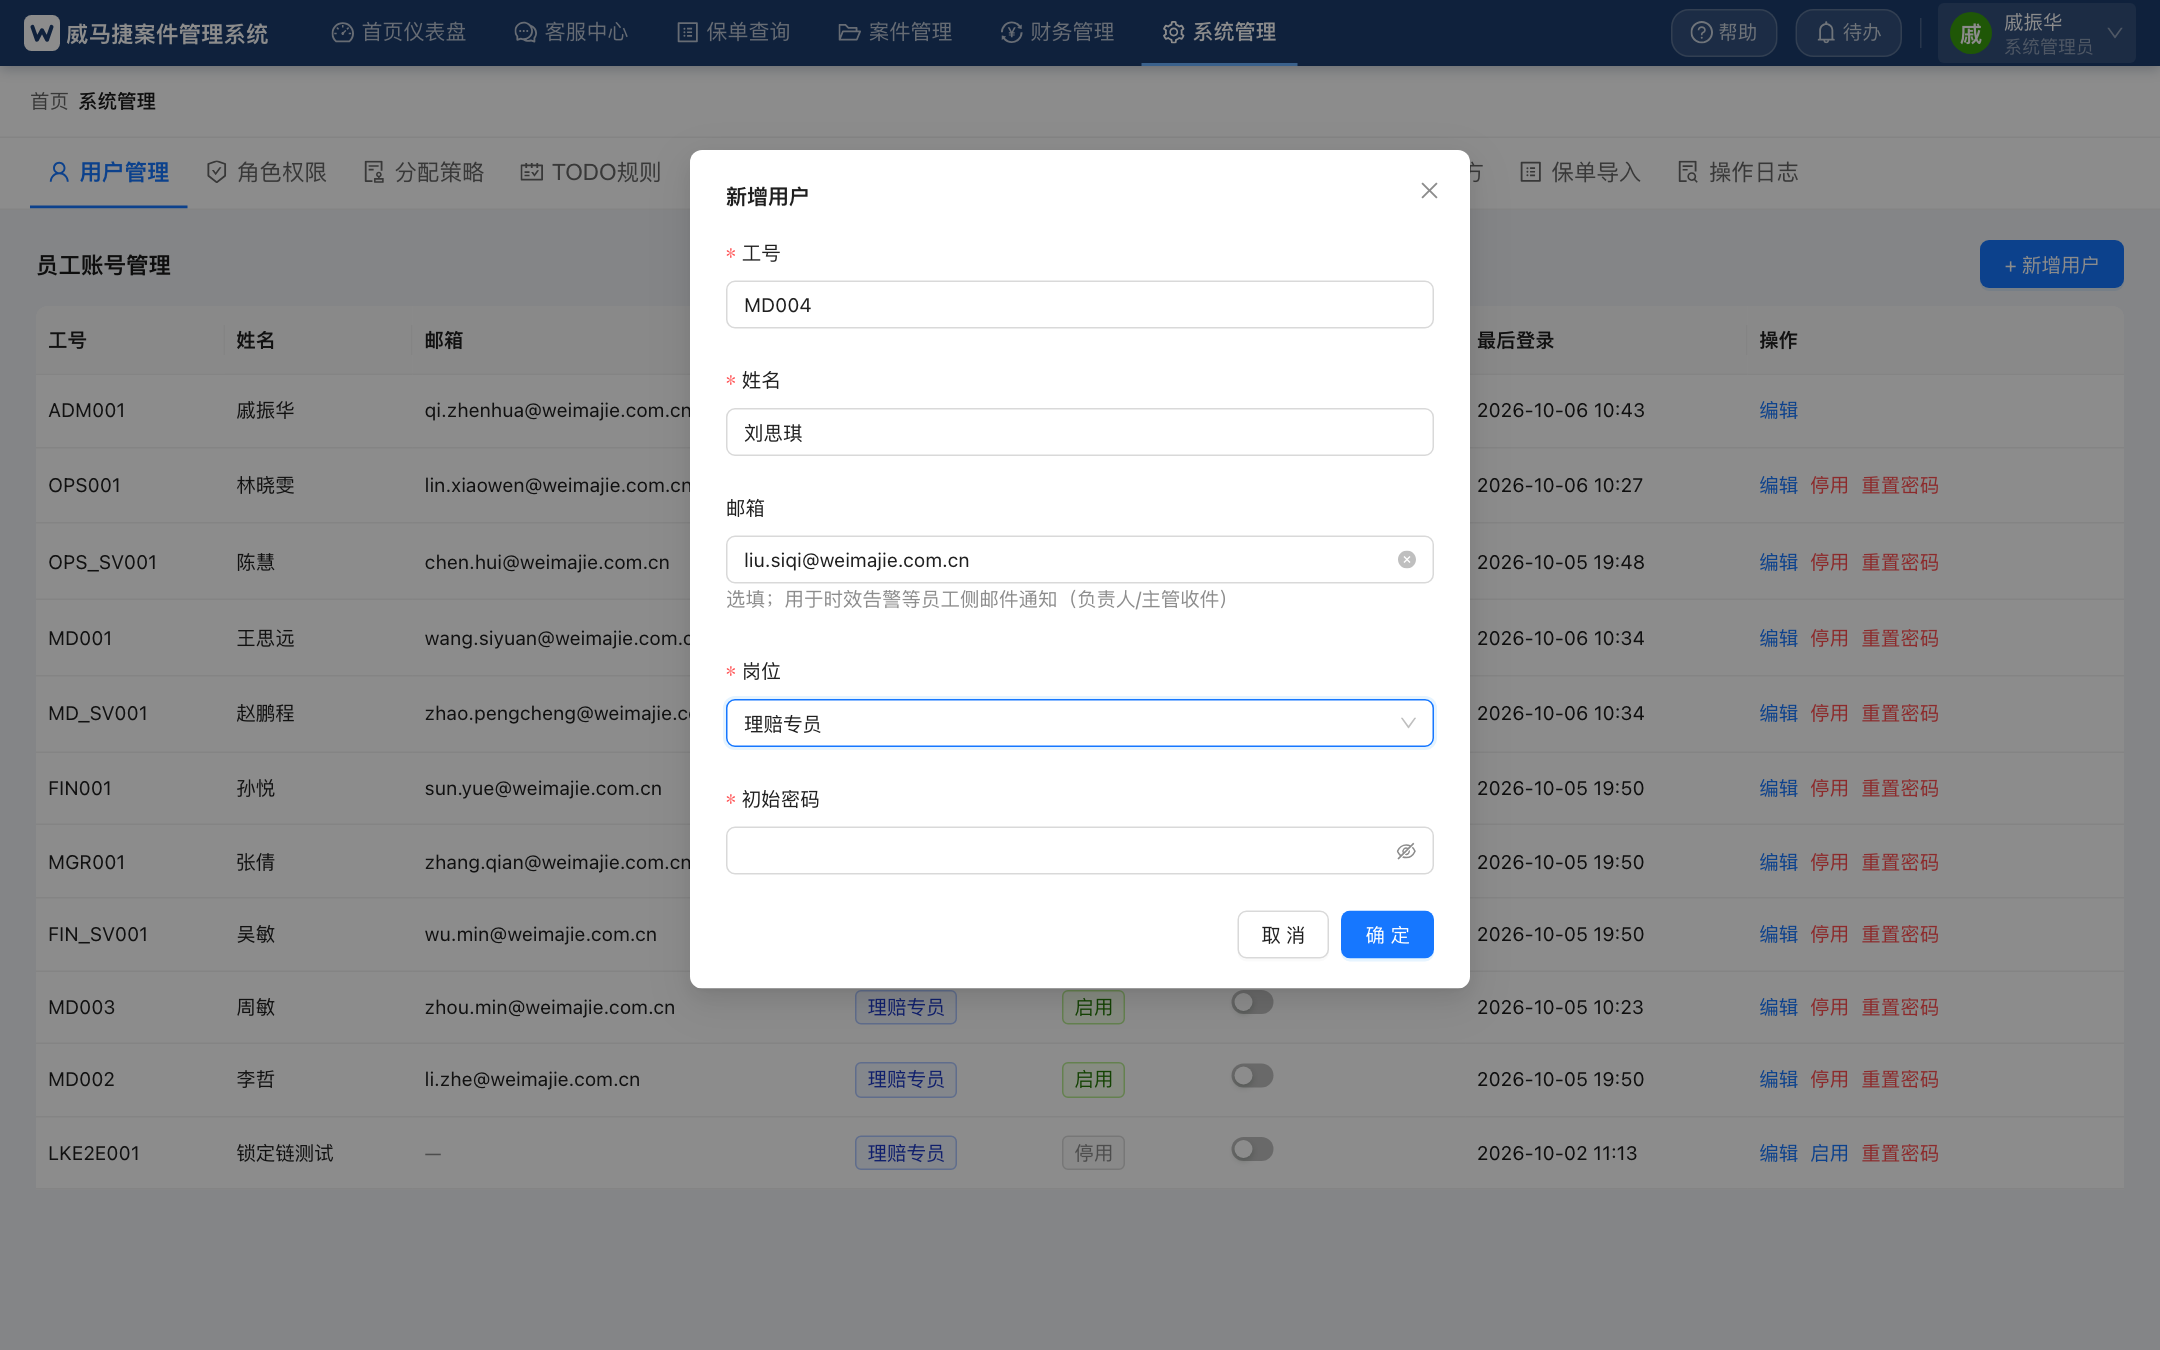Image resolution: width=2160 pixels, height=1350 pixels.
Task: Open the 保单查询 menu
Action: coord(734,32)
